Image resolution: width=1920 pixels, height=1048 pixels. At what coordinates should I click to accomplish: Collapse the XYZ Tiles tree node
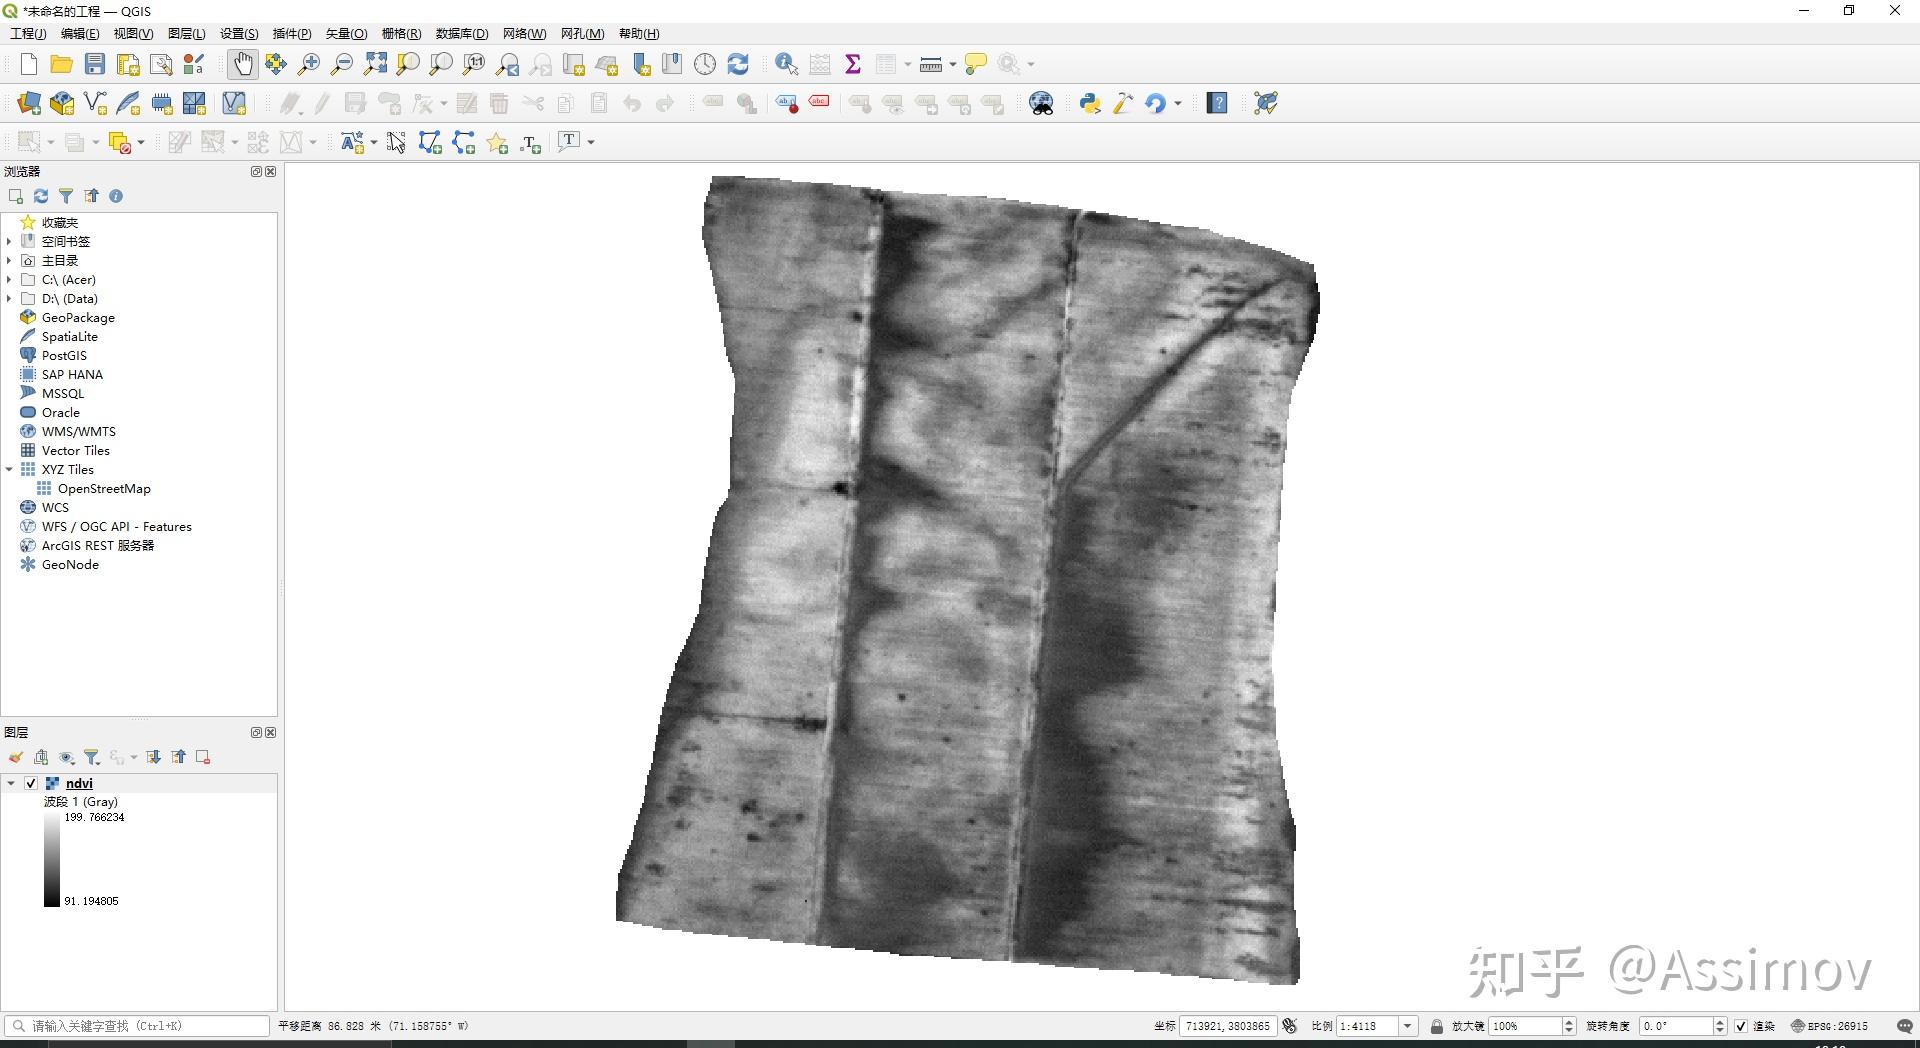coord(9,470)
